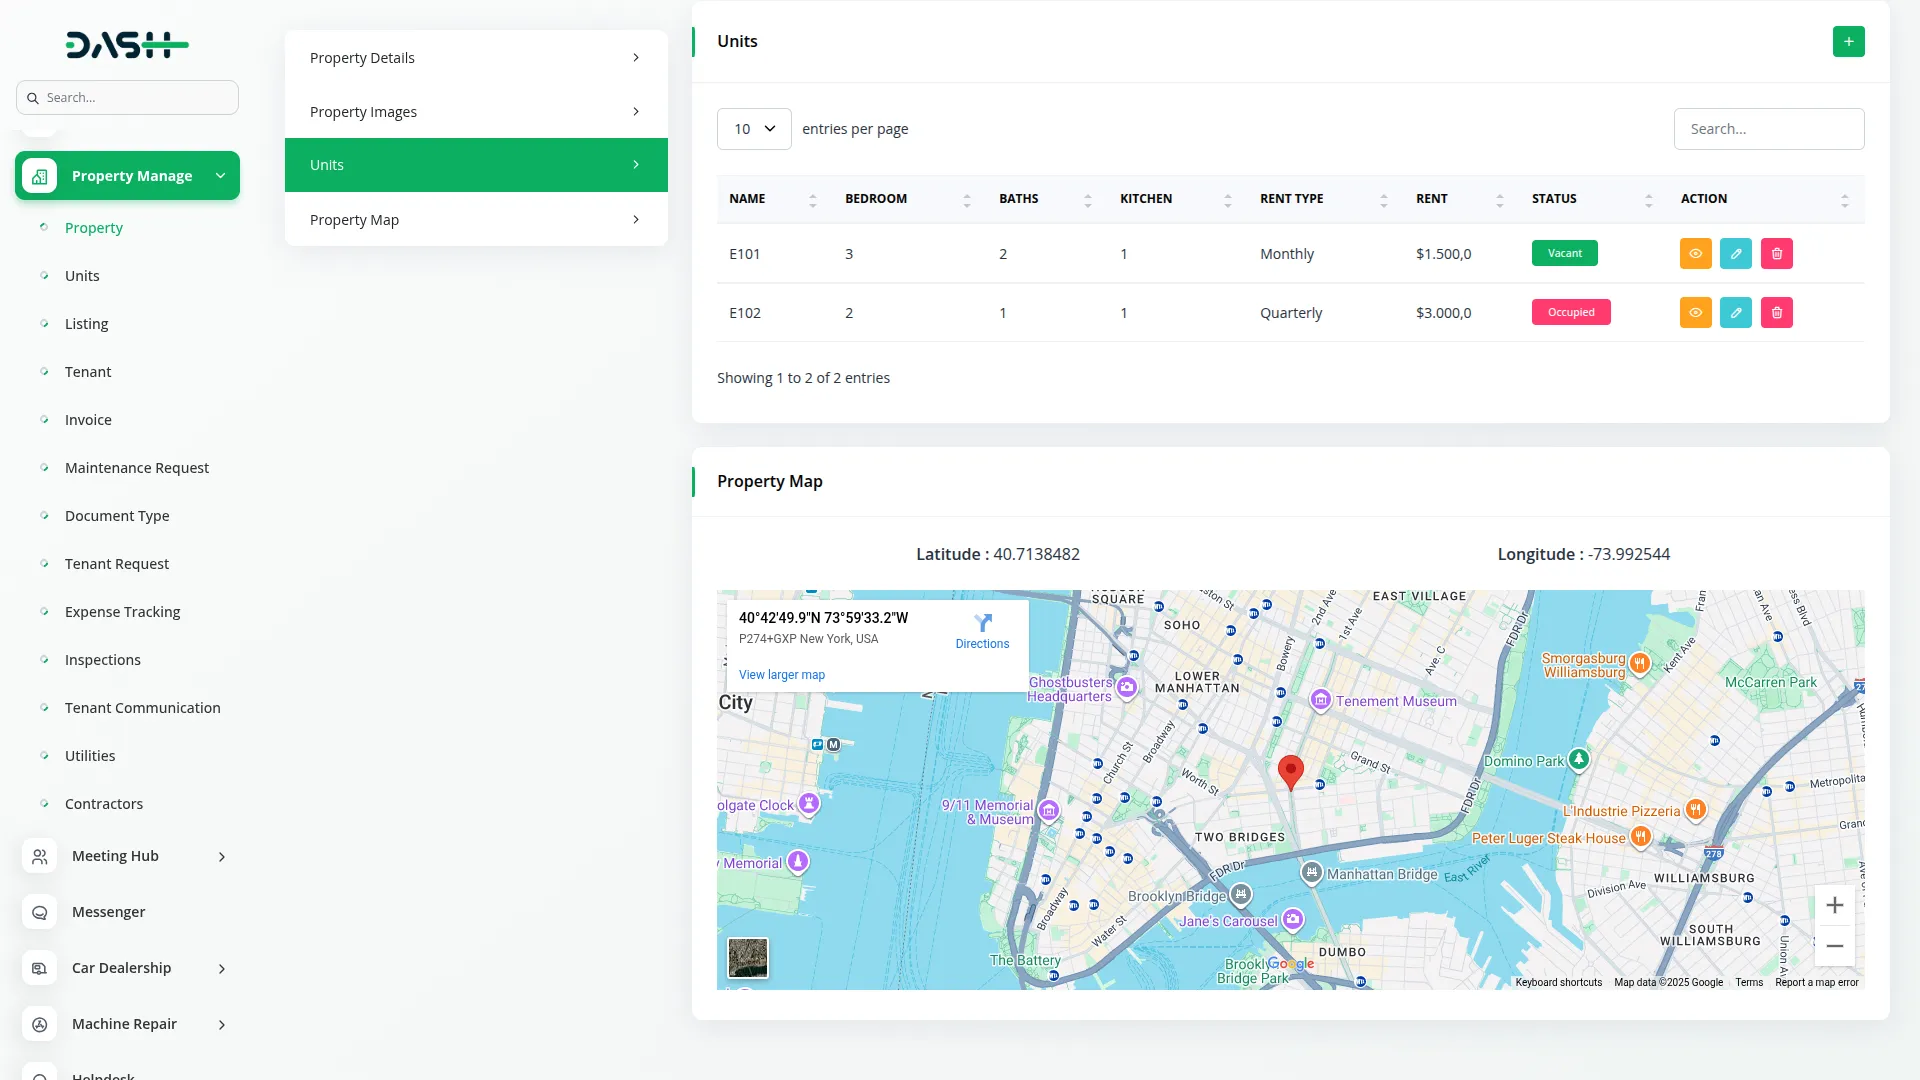1920x1080 pixels.
Task: Zoom out the map with minus button
Action: tap(1834, 946)
